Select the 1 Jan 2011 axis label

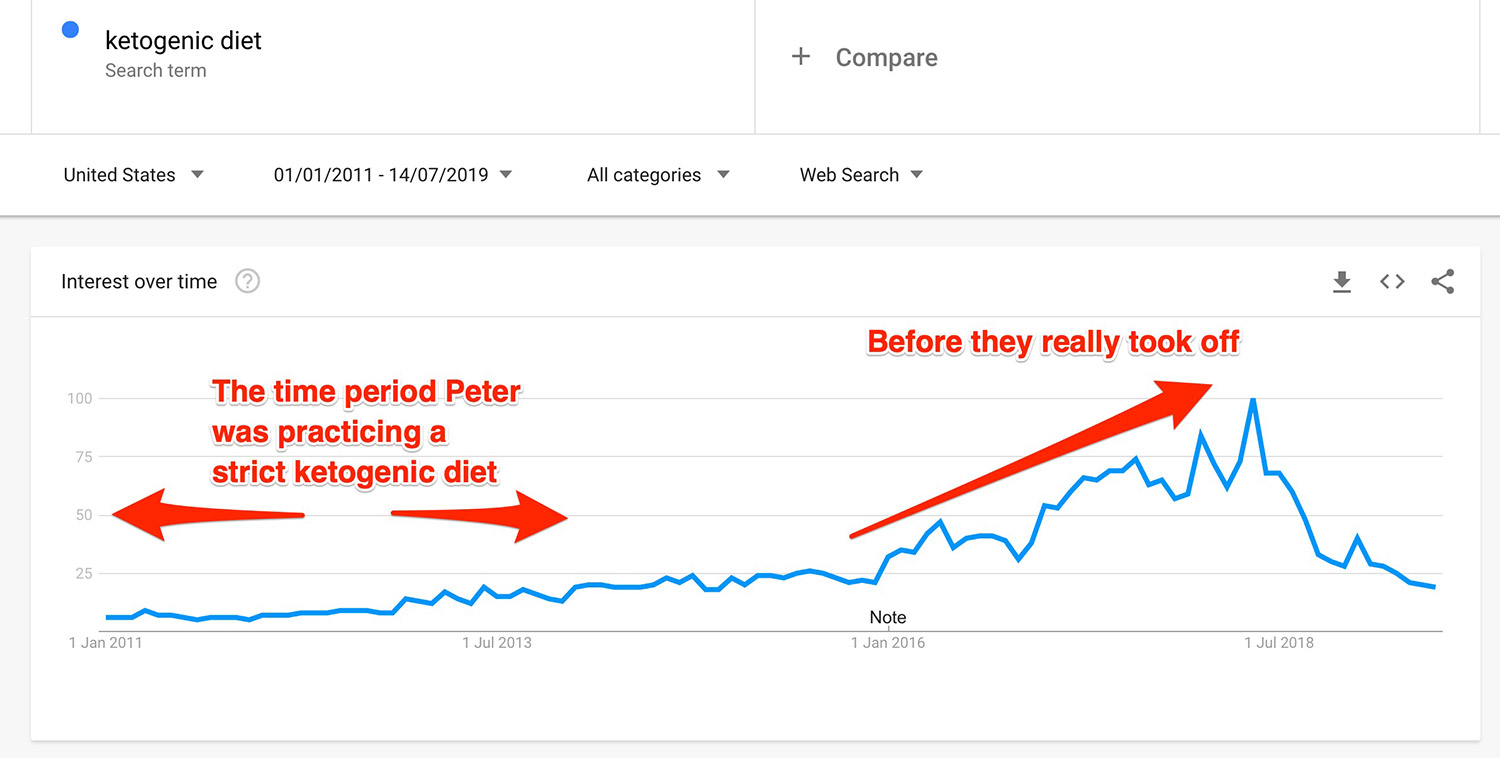click(106, 643)
